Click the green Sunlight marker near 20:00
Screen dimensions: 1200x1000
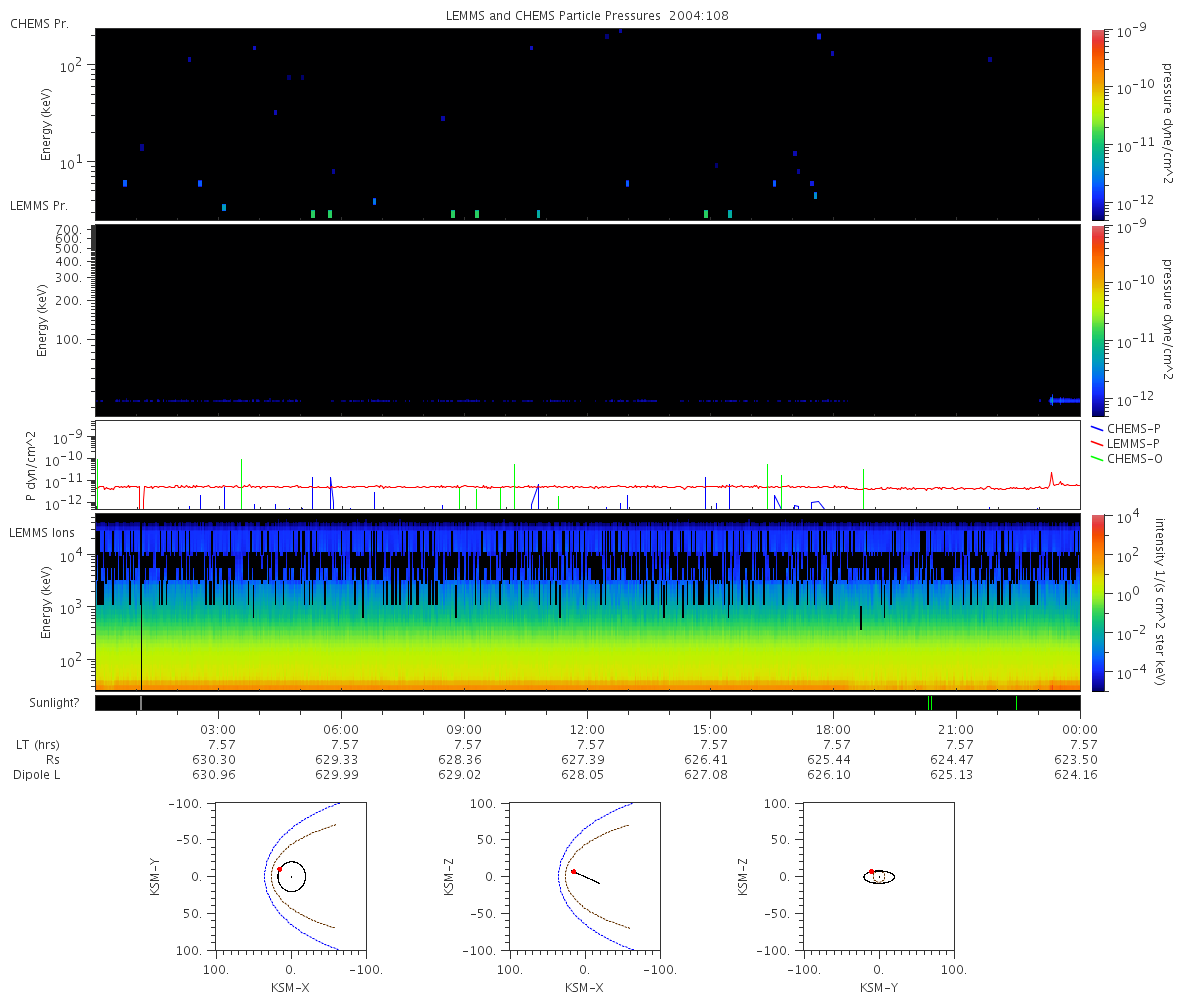tap(930, 703)
